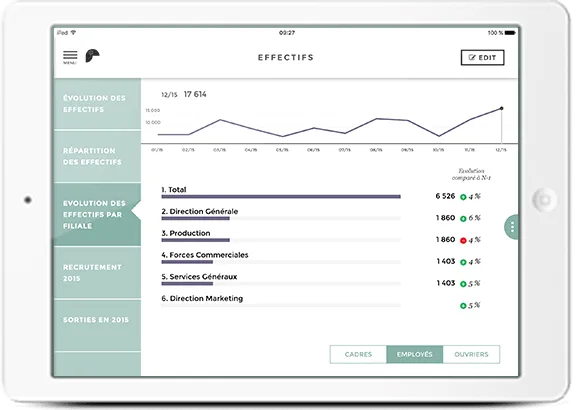Click the green indicator for Direction Marketing
The image size is (578, 410).
463,306
